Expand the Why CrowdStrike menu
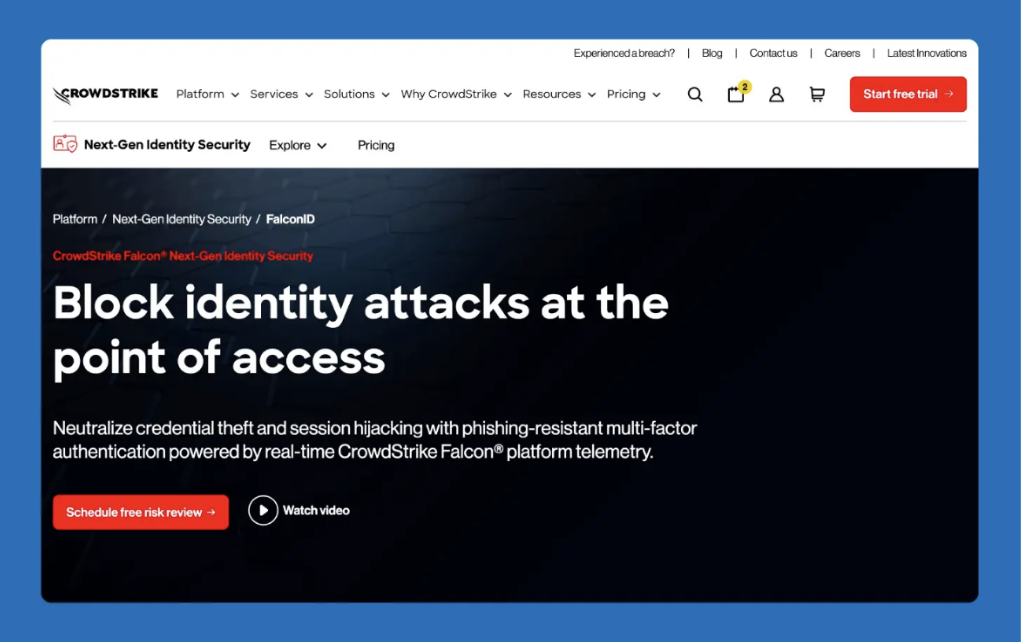Image resolution: width=1022 pixels, height=642 pixels. [x=456, y=94]
